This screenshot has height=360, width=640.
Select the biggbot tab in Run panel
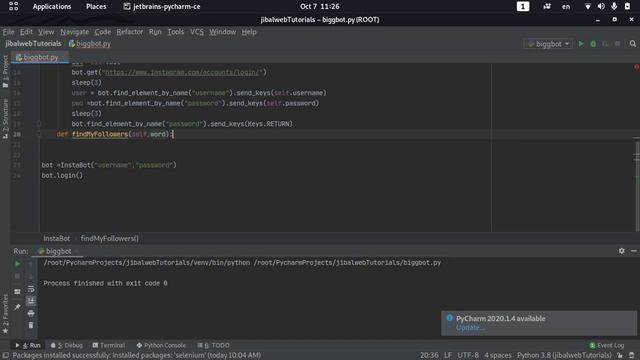click(57, 251)
